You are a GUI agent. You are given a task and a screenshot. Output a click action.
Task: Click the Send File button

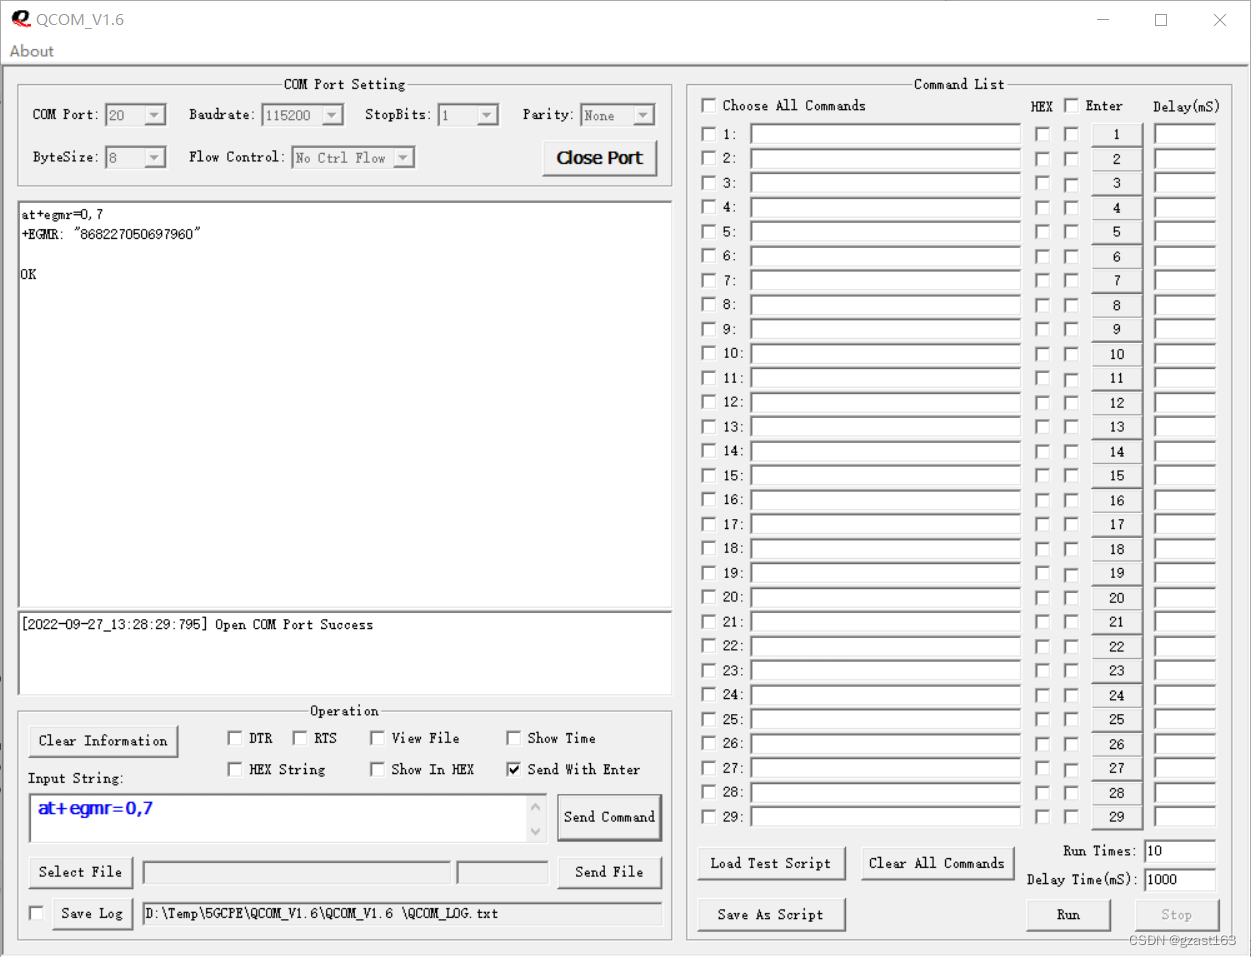pyautogui.click(x=609, y=872)
